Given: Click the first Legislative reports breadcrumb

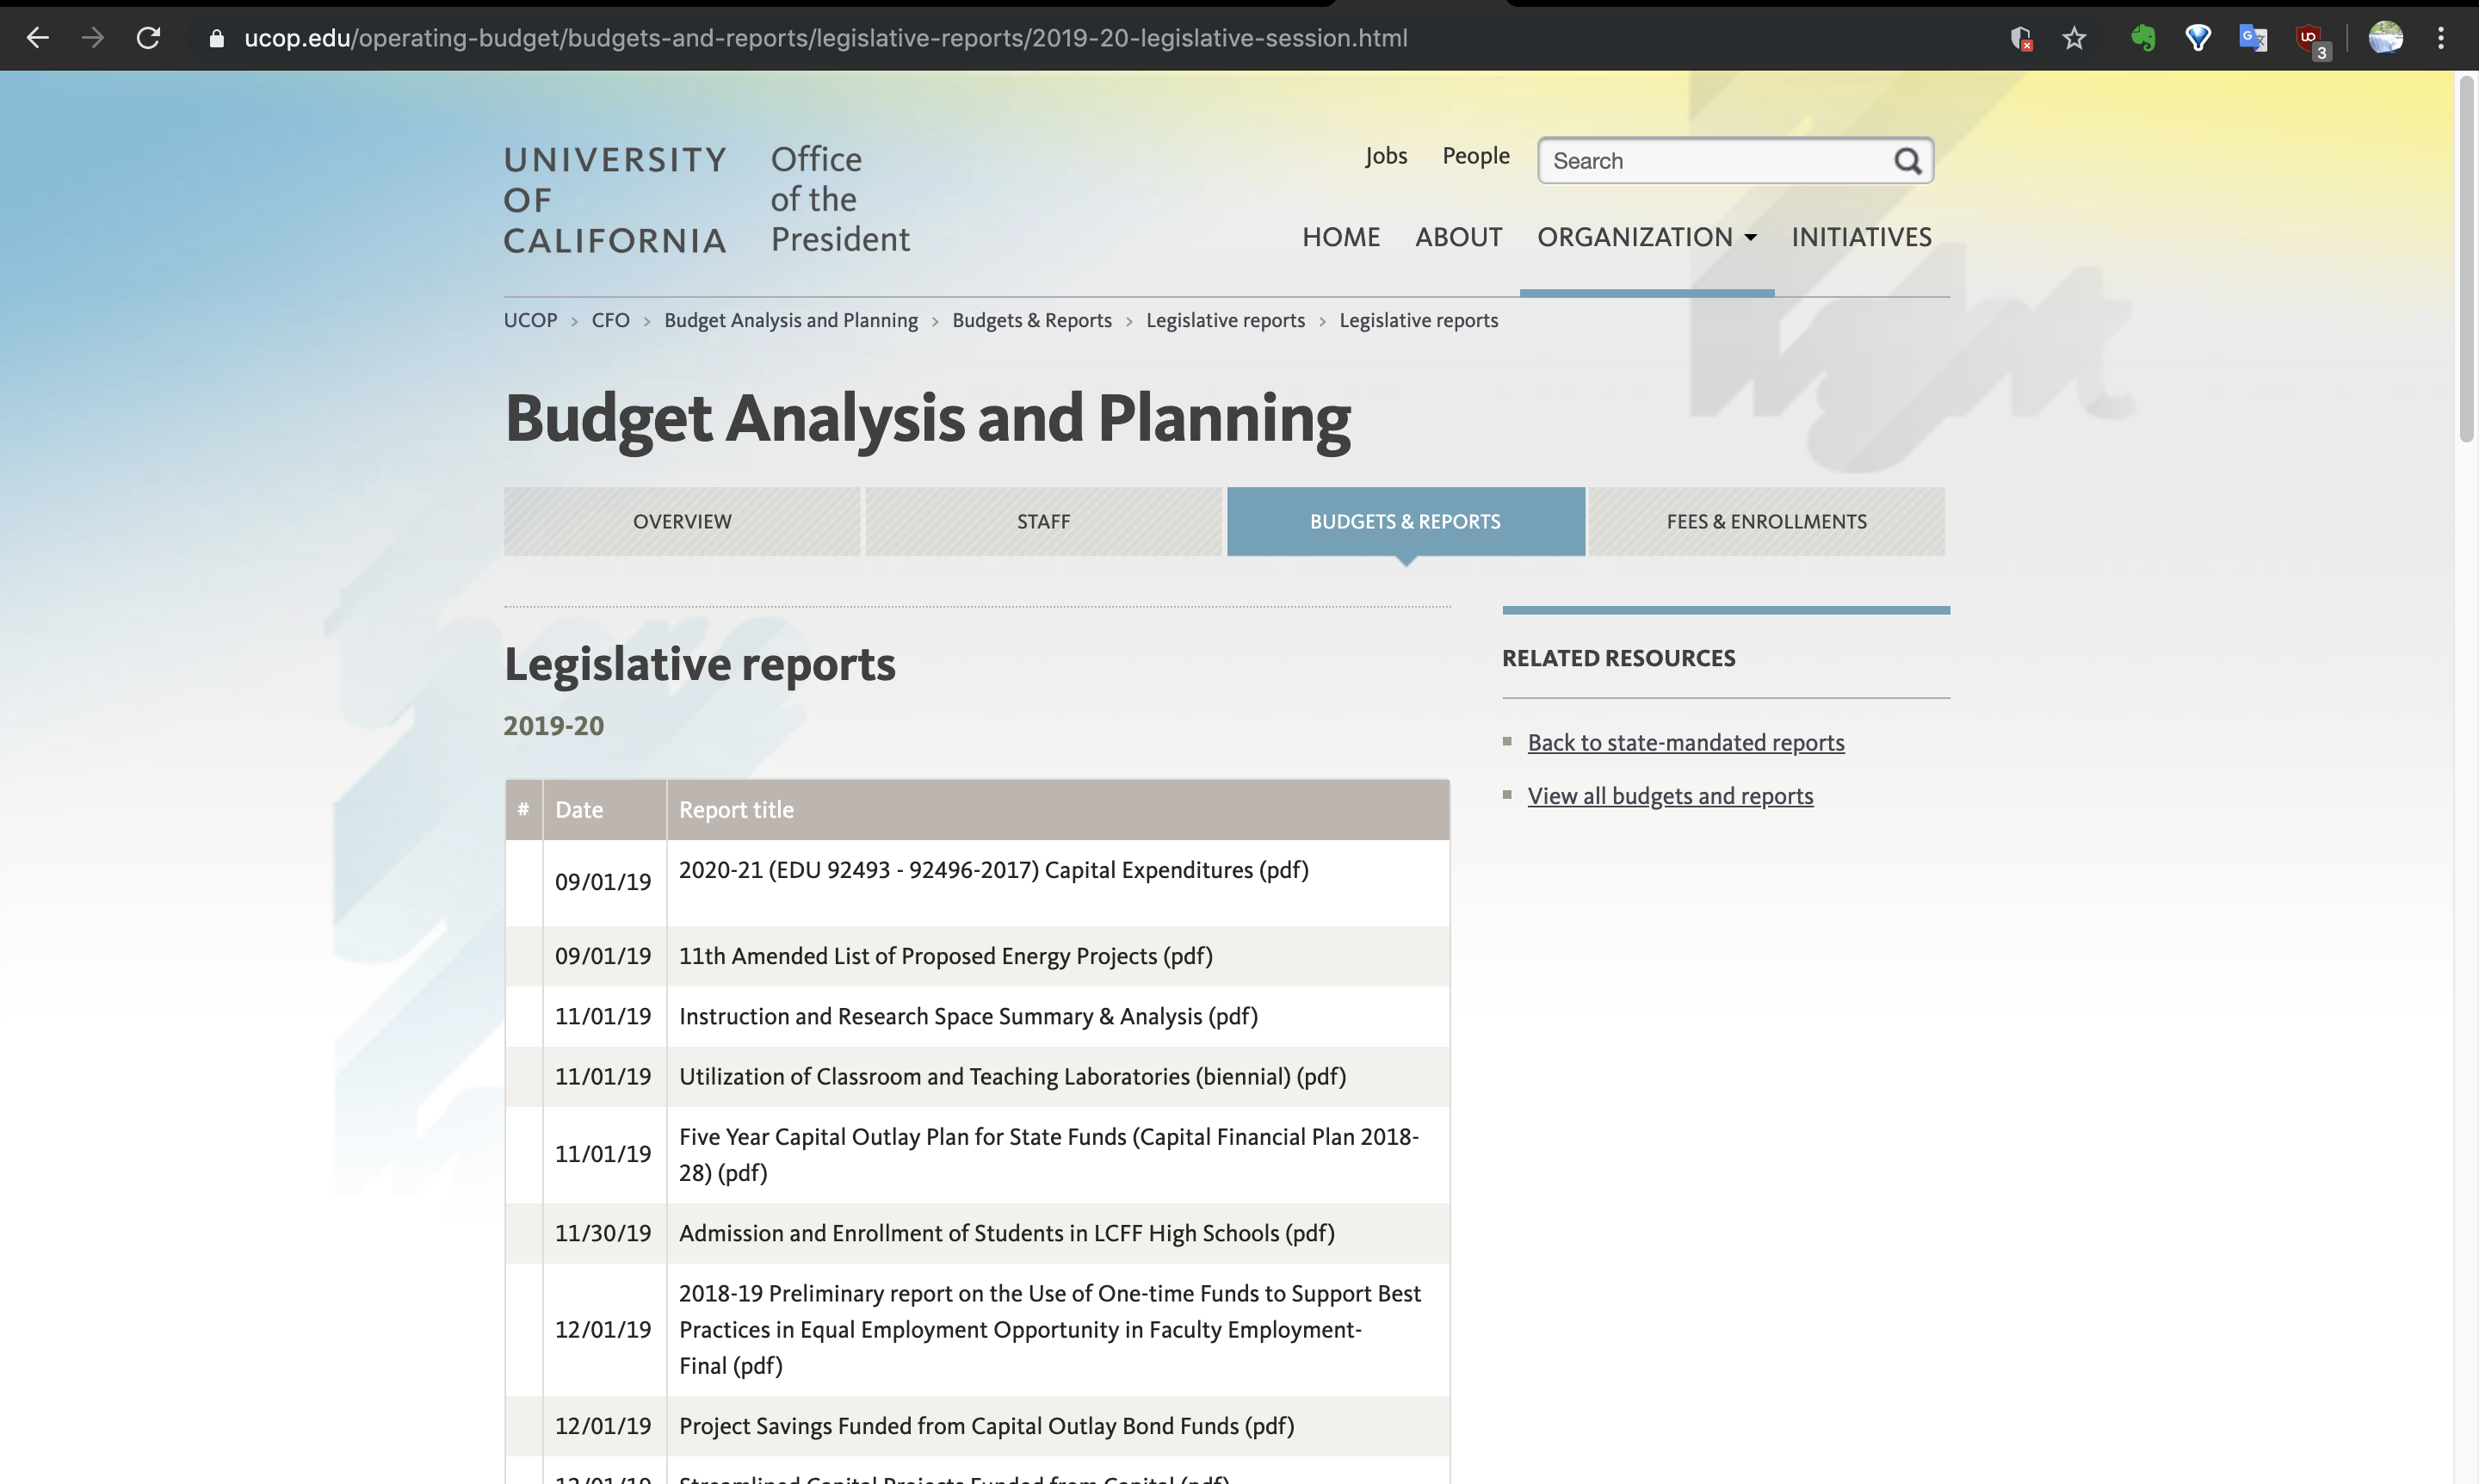Looking at the screenshot, I should (x=1225, y=320).
